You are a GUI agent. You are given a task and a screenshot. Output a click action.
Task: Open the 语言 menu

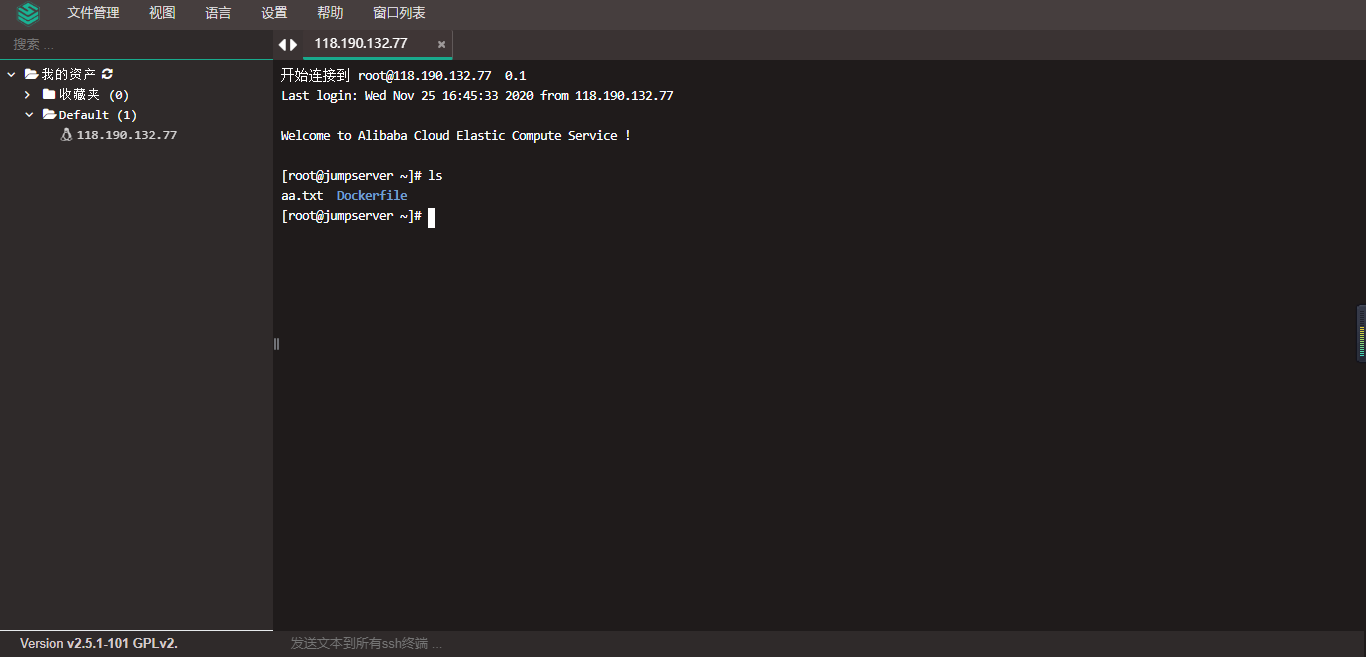[218, 13]
